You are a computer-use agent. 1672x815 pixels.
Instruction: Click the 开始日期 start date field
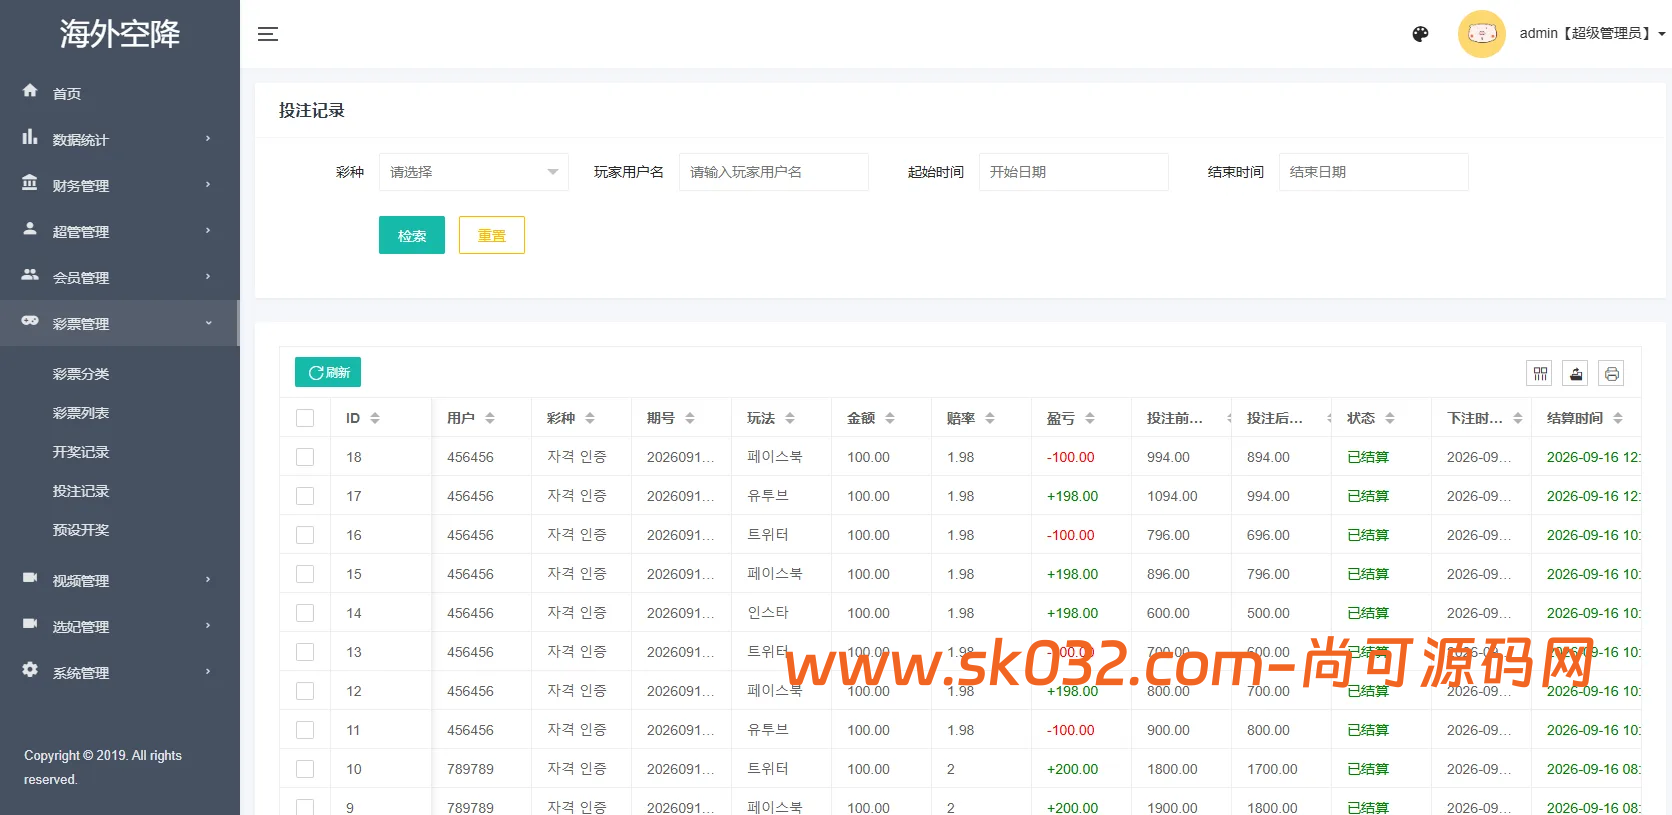click(x=1074, y=172)
